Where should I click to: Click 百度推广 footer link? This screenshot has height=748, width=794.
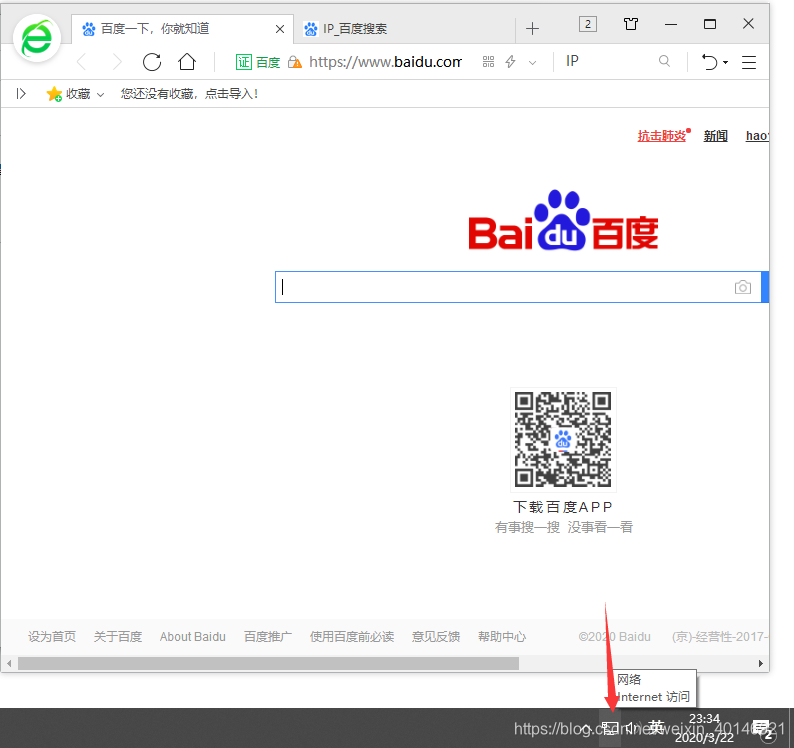pyautogui.click(x=268, y=637)
